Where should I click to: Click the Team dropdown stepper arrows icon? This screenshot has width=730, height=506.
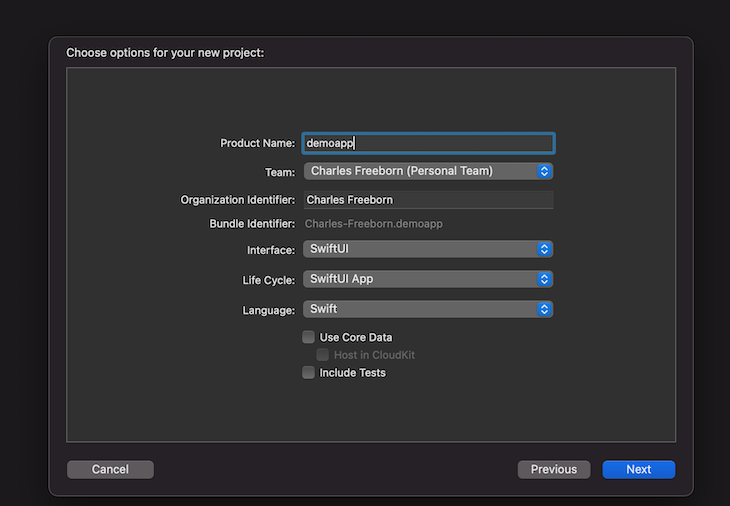[x=544, y=171]
